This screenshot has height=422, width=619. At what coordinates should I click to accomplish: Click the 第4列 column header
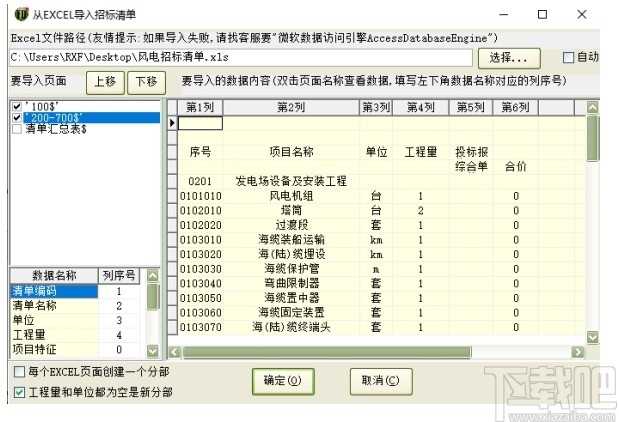click(421, 107)
